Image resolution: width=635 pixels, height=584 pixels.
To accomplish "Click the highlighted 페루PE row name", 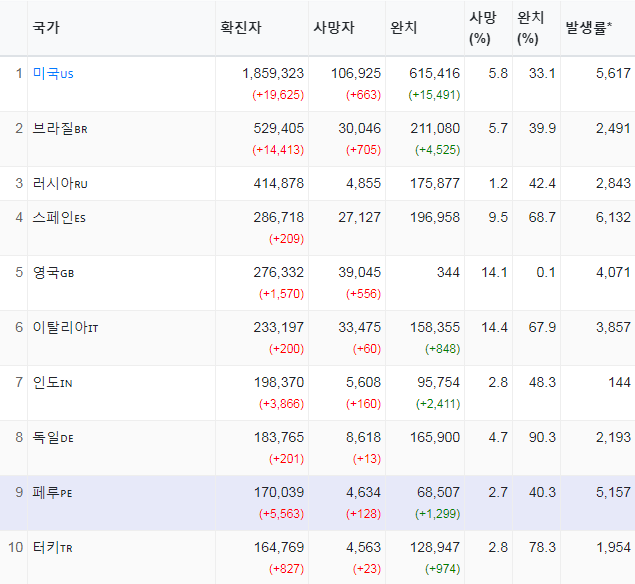I will [x=53, y=493].
